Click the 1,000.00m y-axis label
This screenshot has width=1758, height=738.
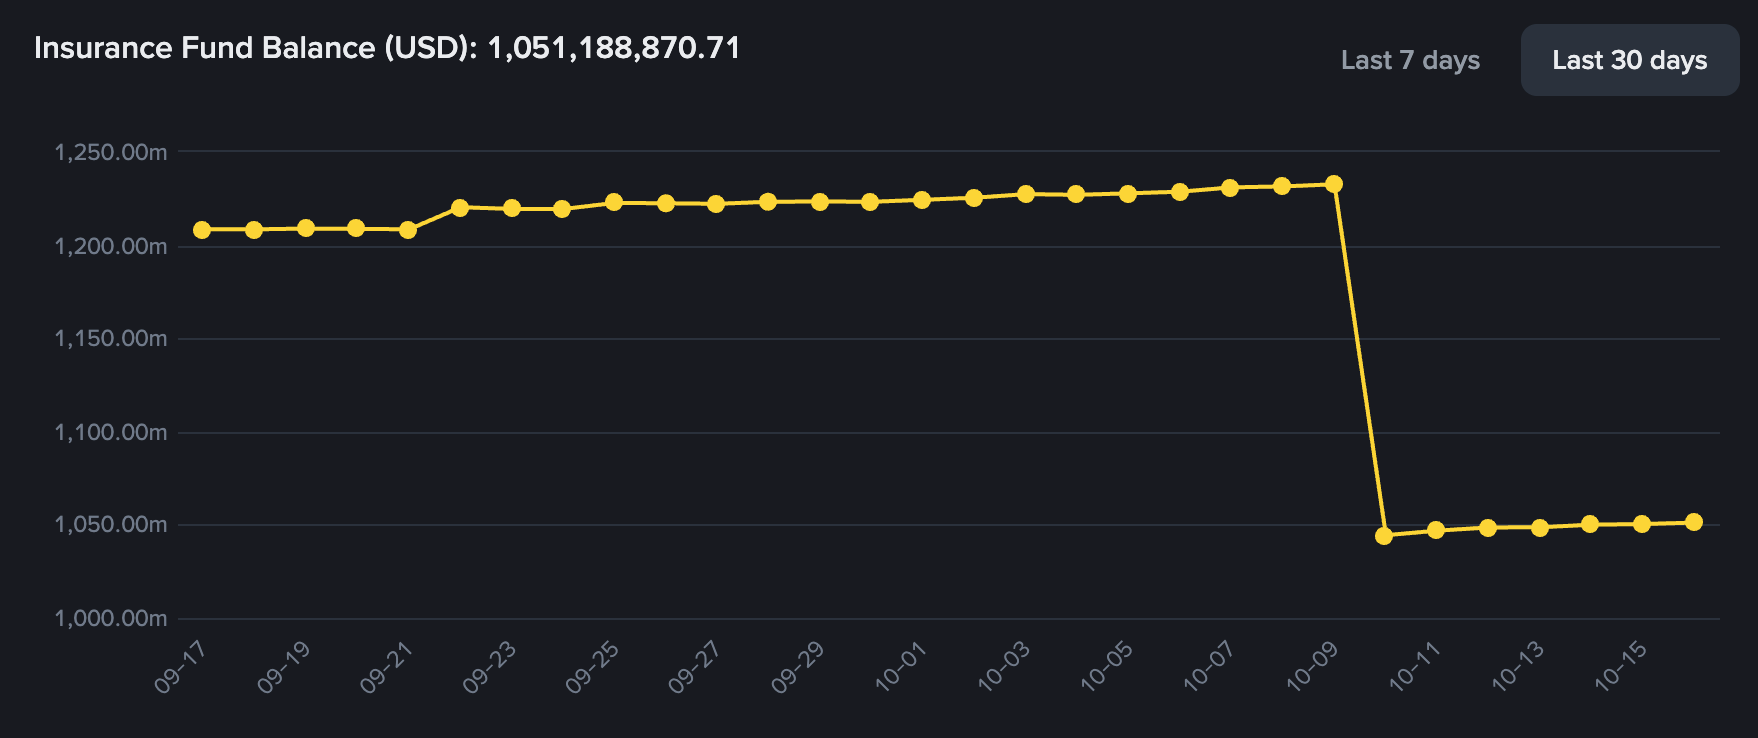[111, 618]
